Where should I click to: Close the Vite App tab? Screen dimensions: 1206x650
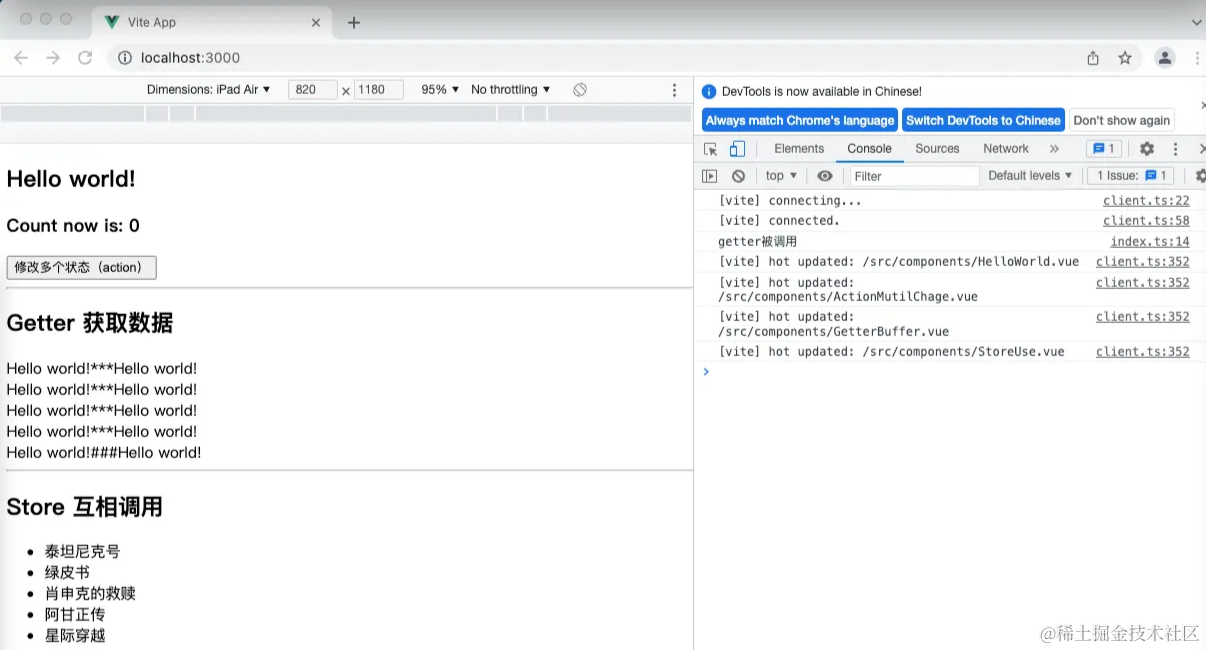(x=316, y=22)
